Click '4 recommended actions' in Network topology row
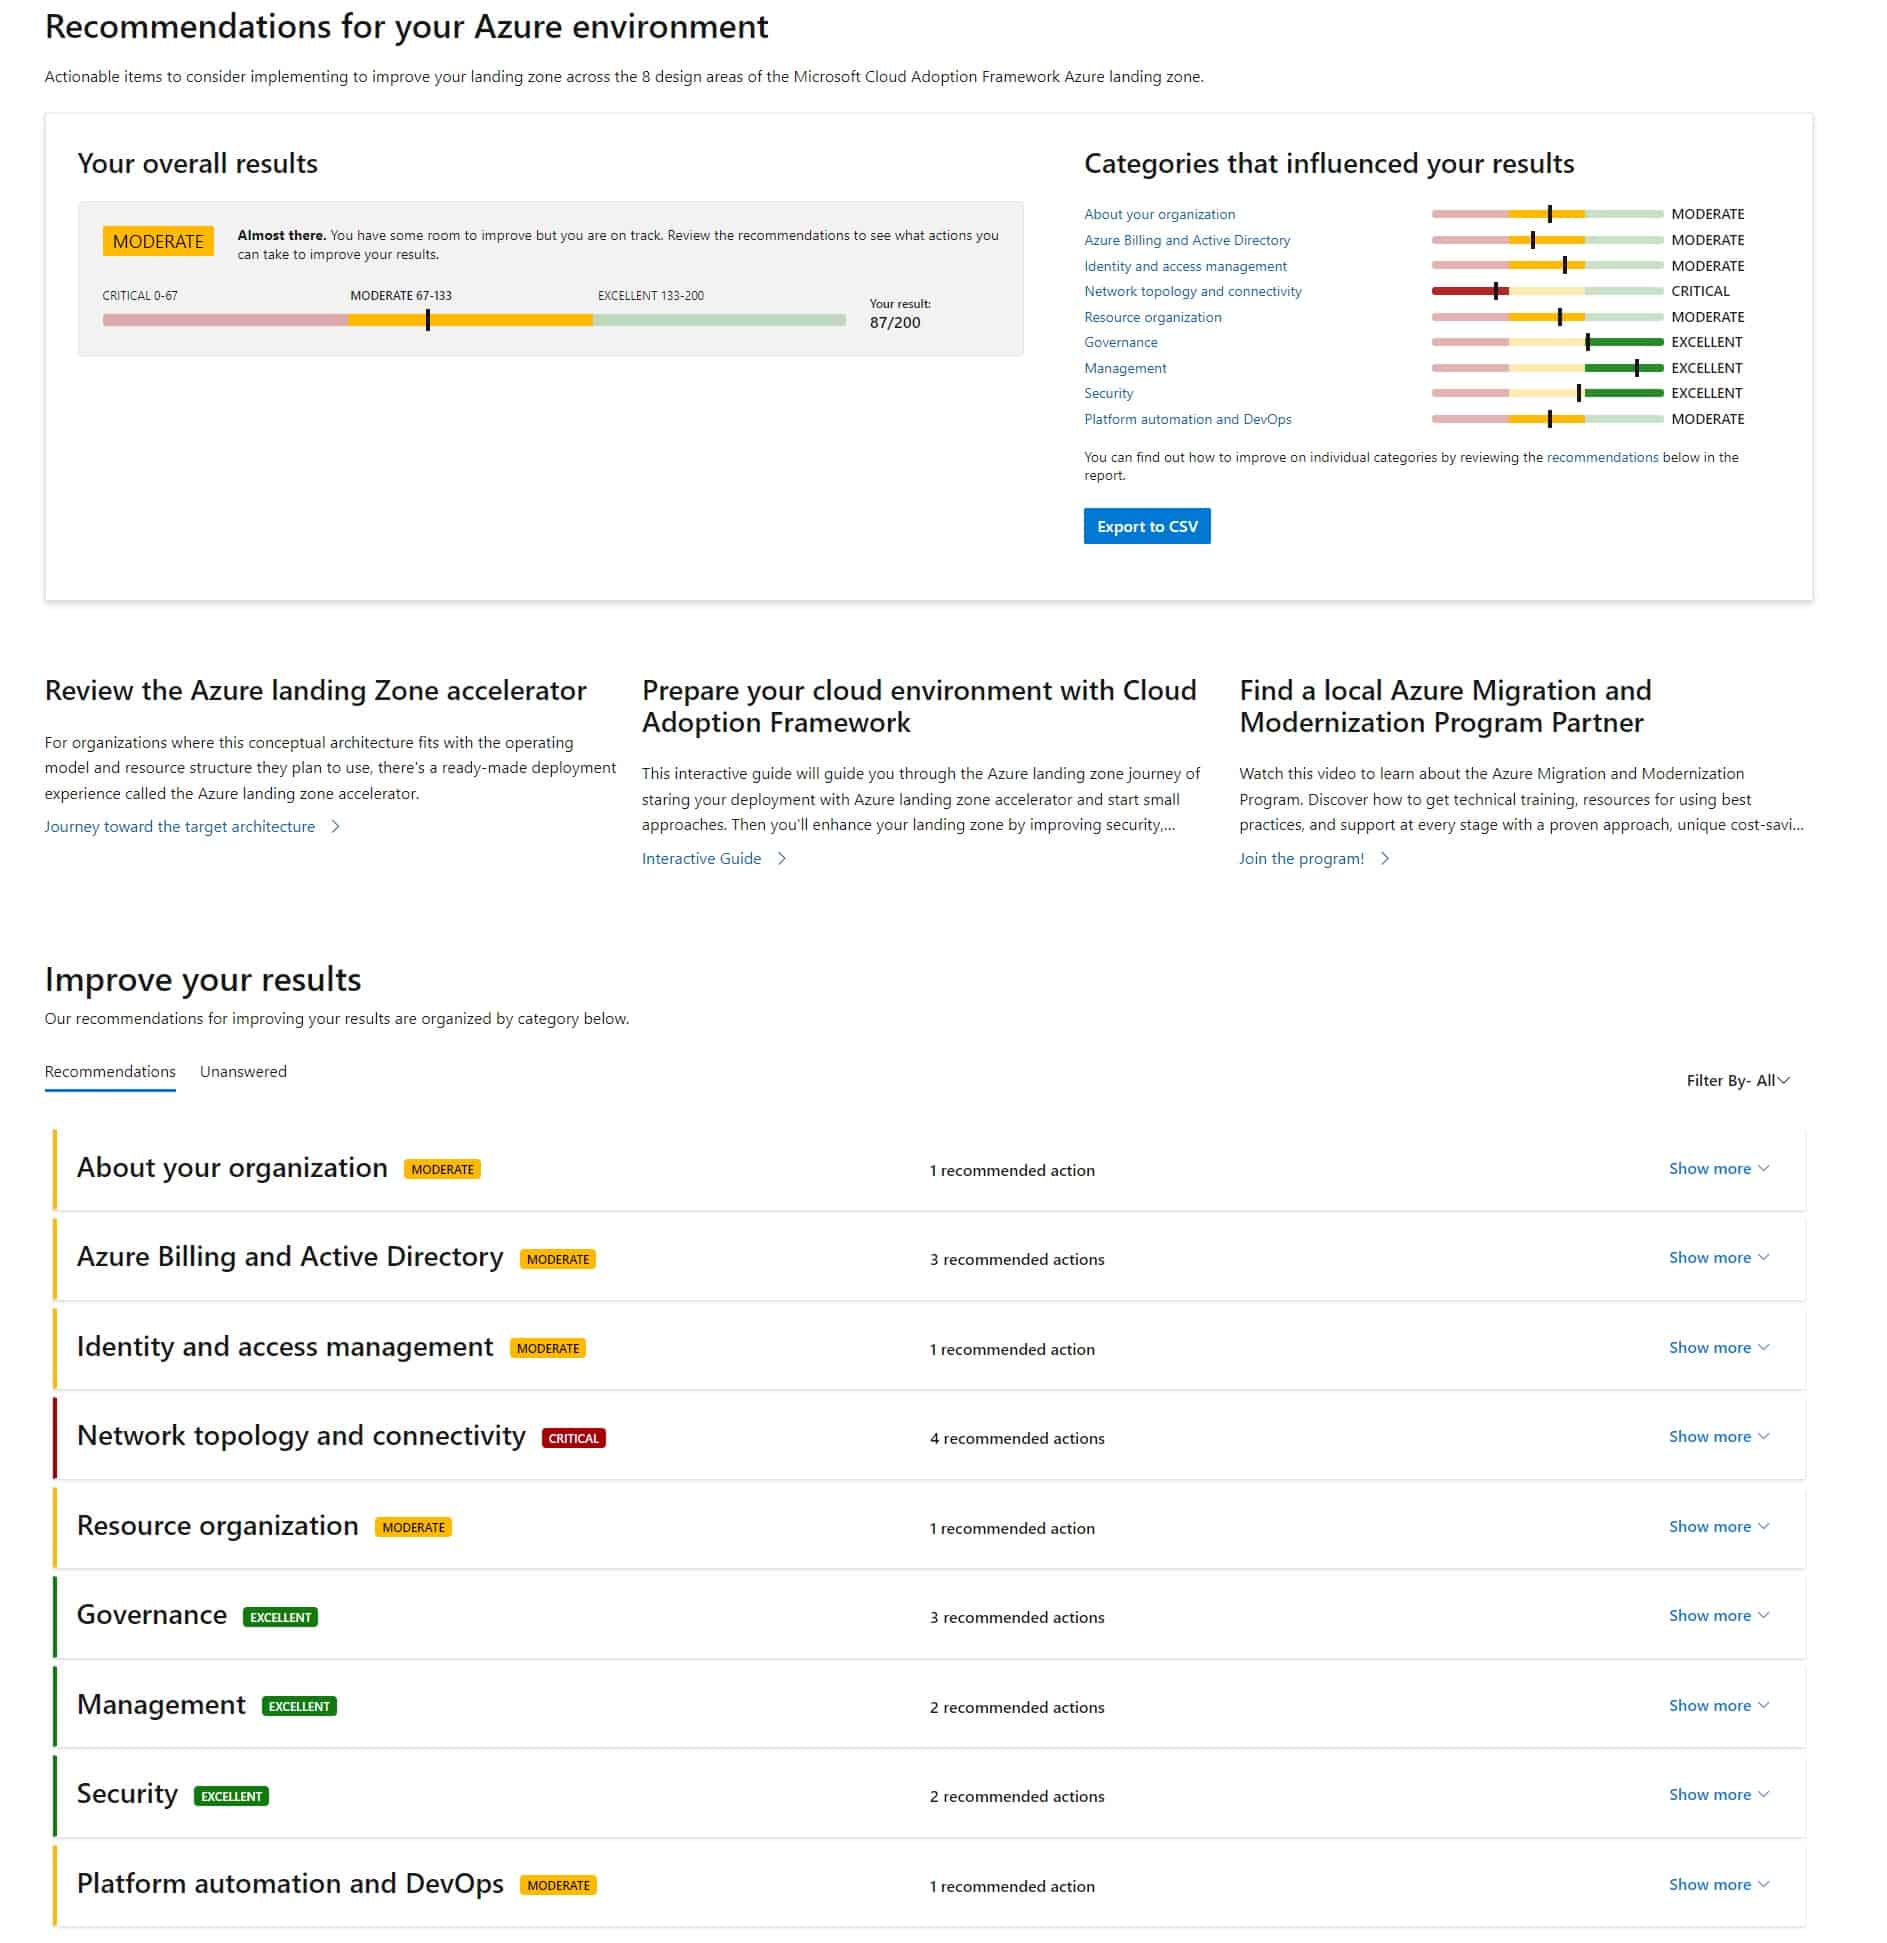 1017,1438
